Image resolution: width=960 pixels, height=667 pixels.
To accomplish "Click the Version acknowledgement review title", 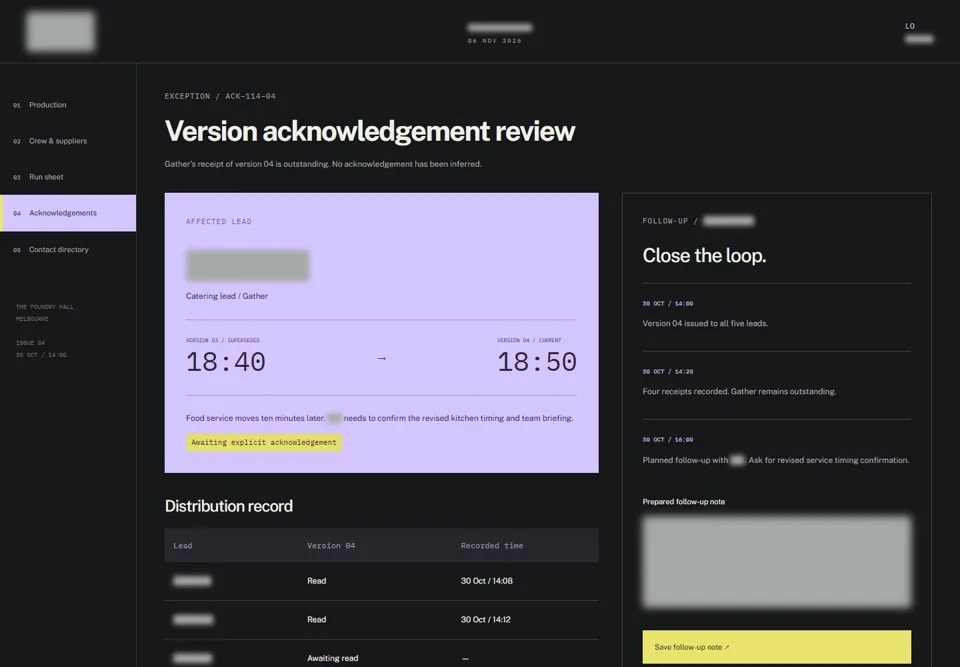I will [370, 131].
